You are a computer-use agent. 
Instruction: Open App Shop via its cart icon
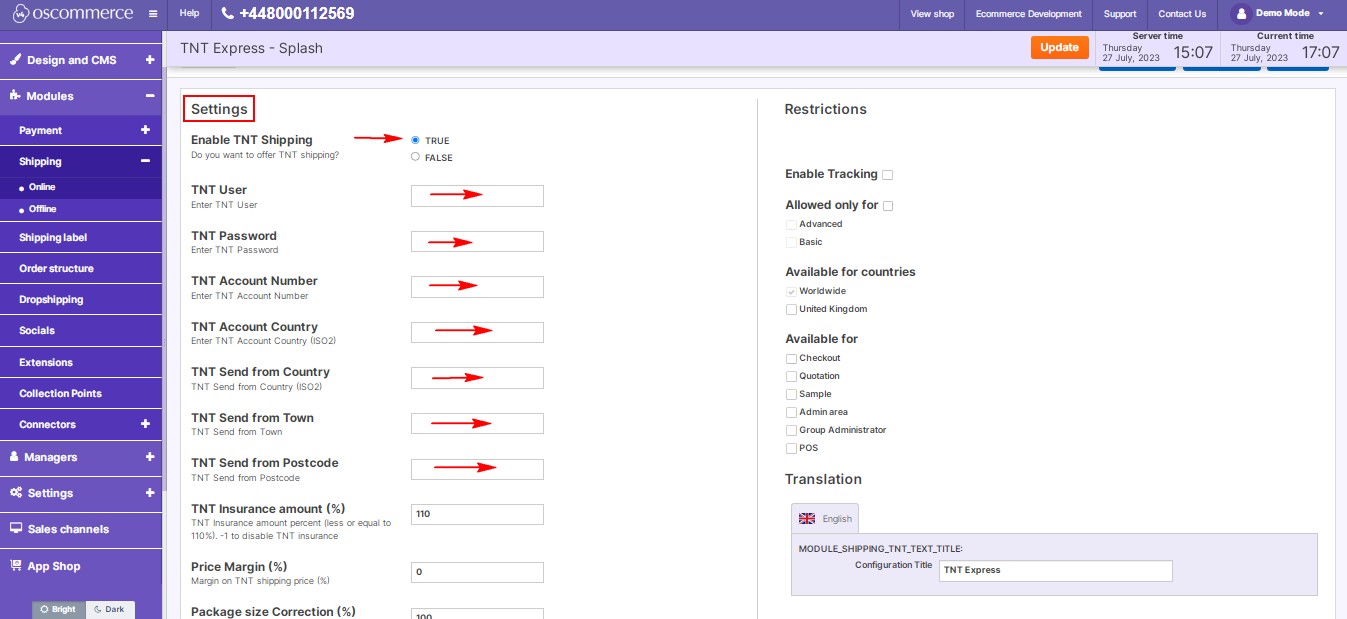[16, 566]
